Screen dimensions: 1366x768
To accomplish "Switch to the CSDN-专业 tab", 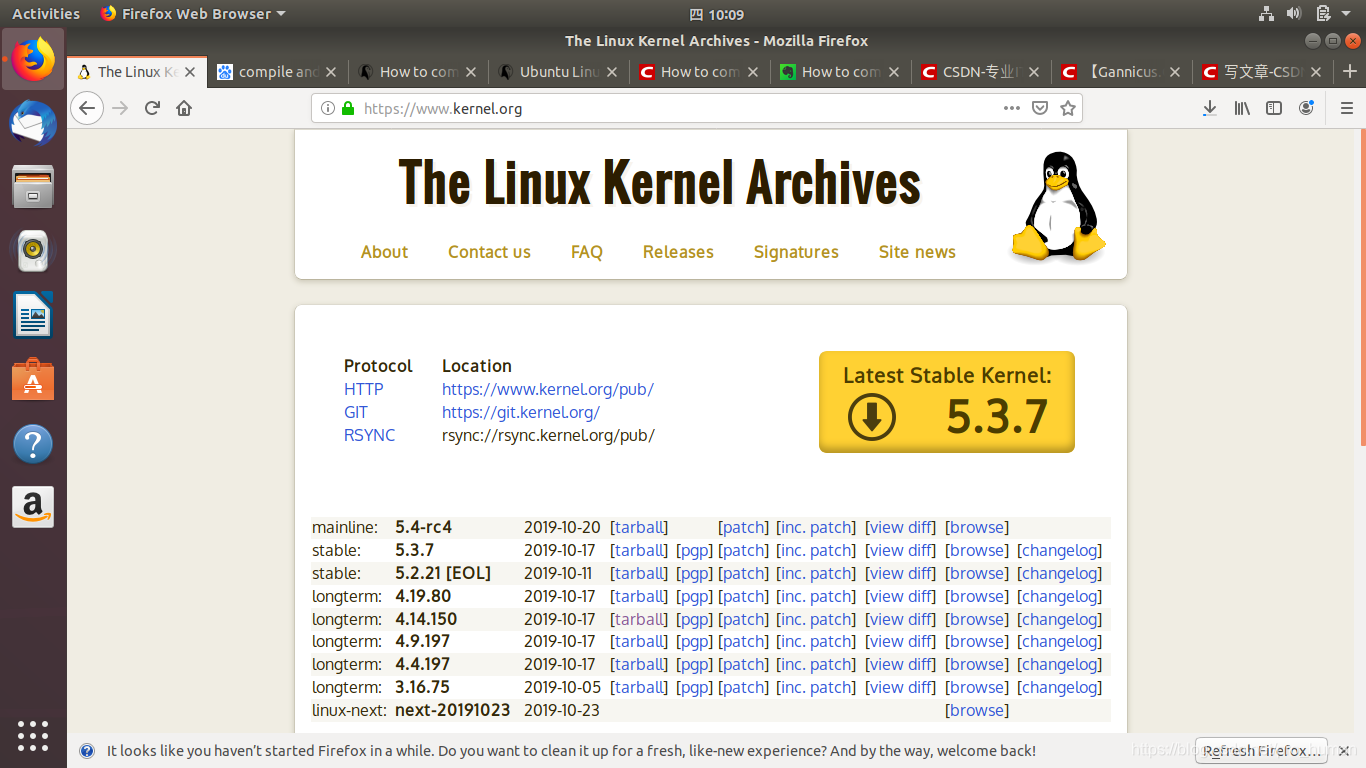I will (981, 72).
